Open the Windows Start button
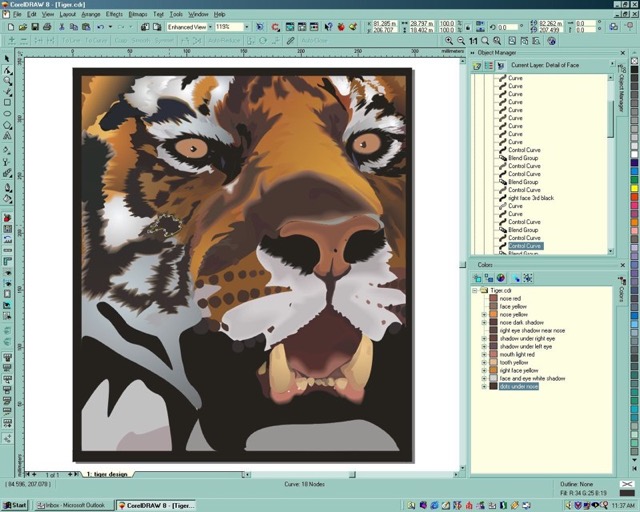This screenshot has width=640, height=512. pos(15,505)
